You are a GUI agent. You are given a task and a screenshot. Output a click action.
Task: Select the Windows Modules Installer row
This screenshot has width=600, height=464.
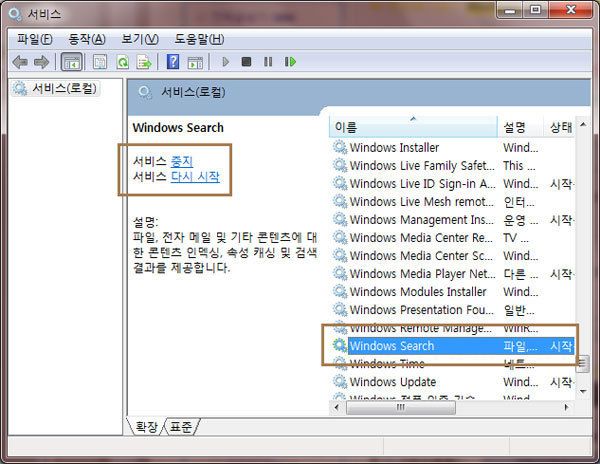coord(453,291)
